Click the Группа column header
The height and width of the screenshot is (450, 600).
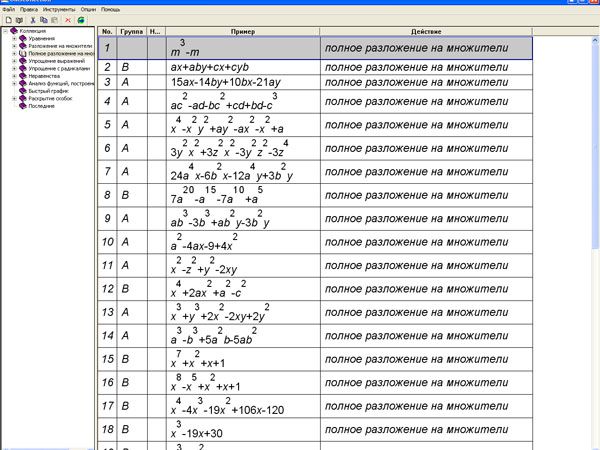pos(132,32)
